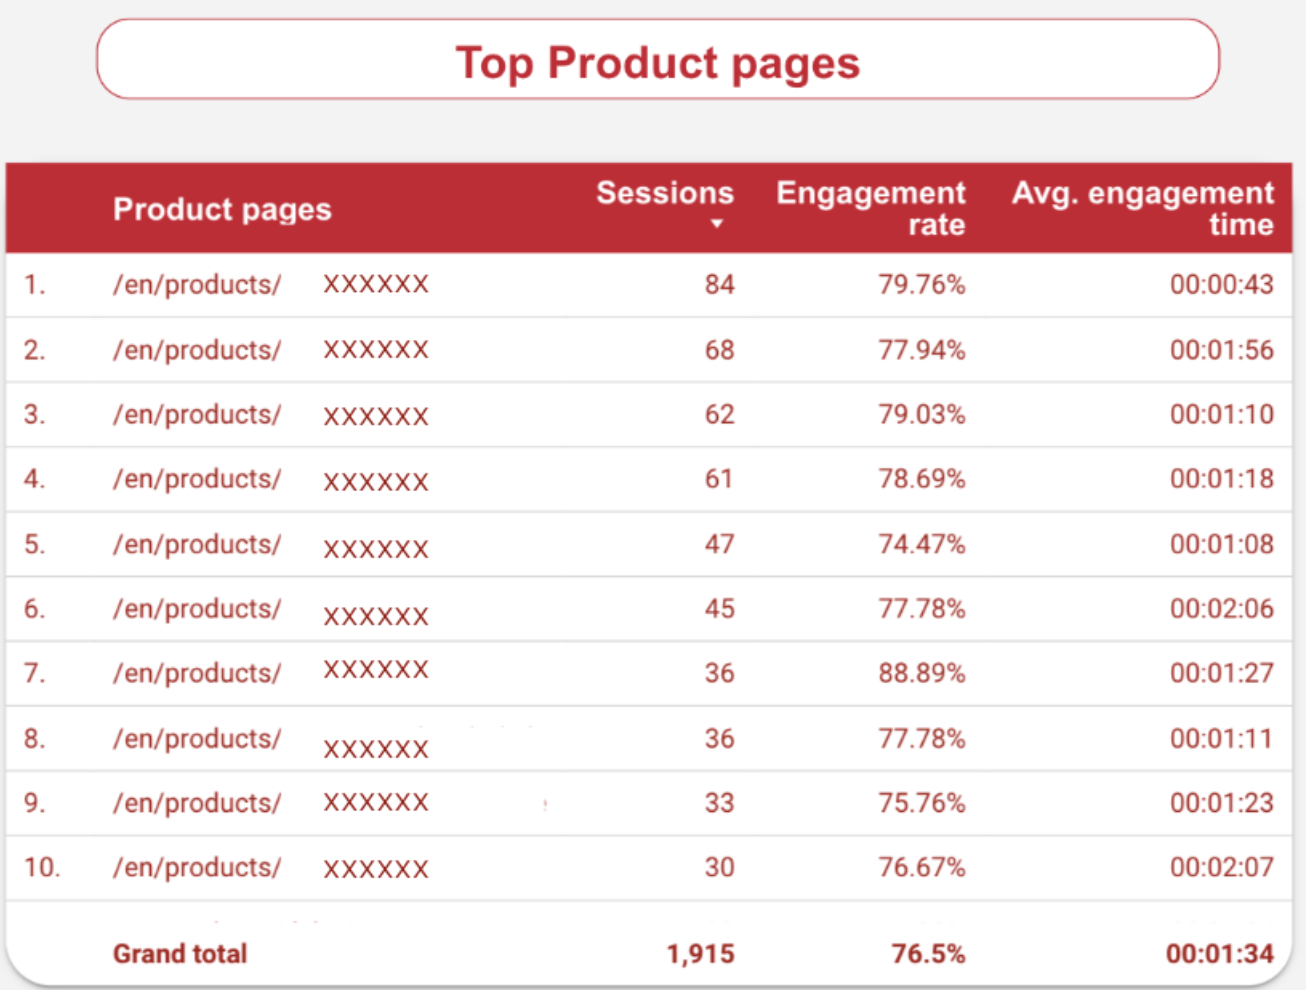
Task: Click the 88.89% engagement rate cell
Action: pos(921,673)
